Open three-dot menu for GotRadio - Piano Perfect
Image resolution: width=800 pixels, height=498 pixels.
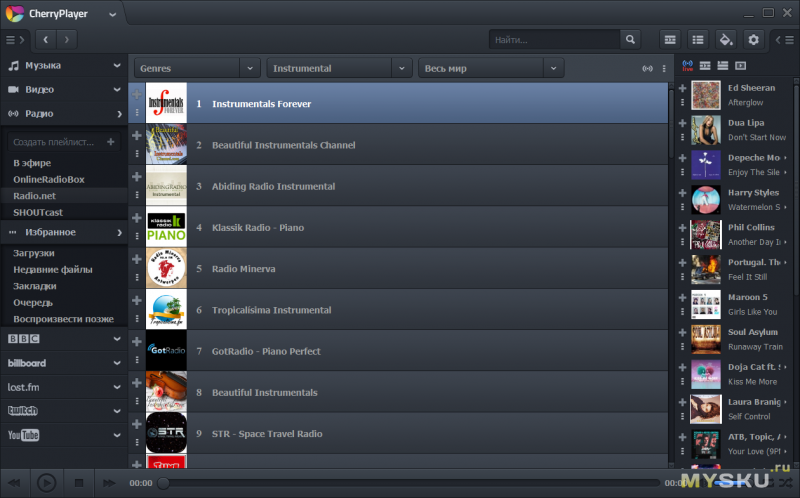[137, 360]
